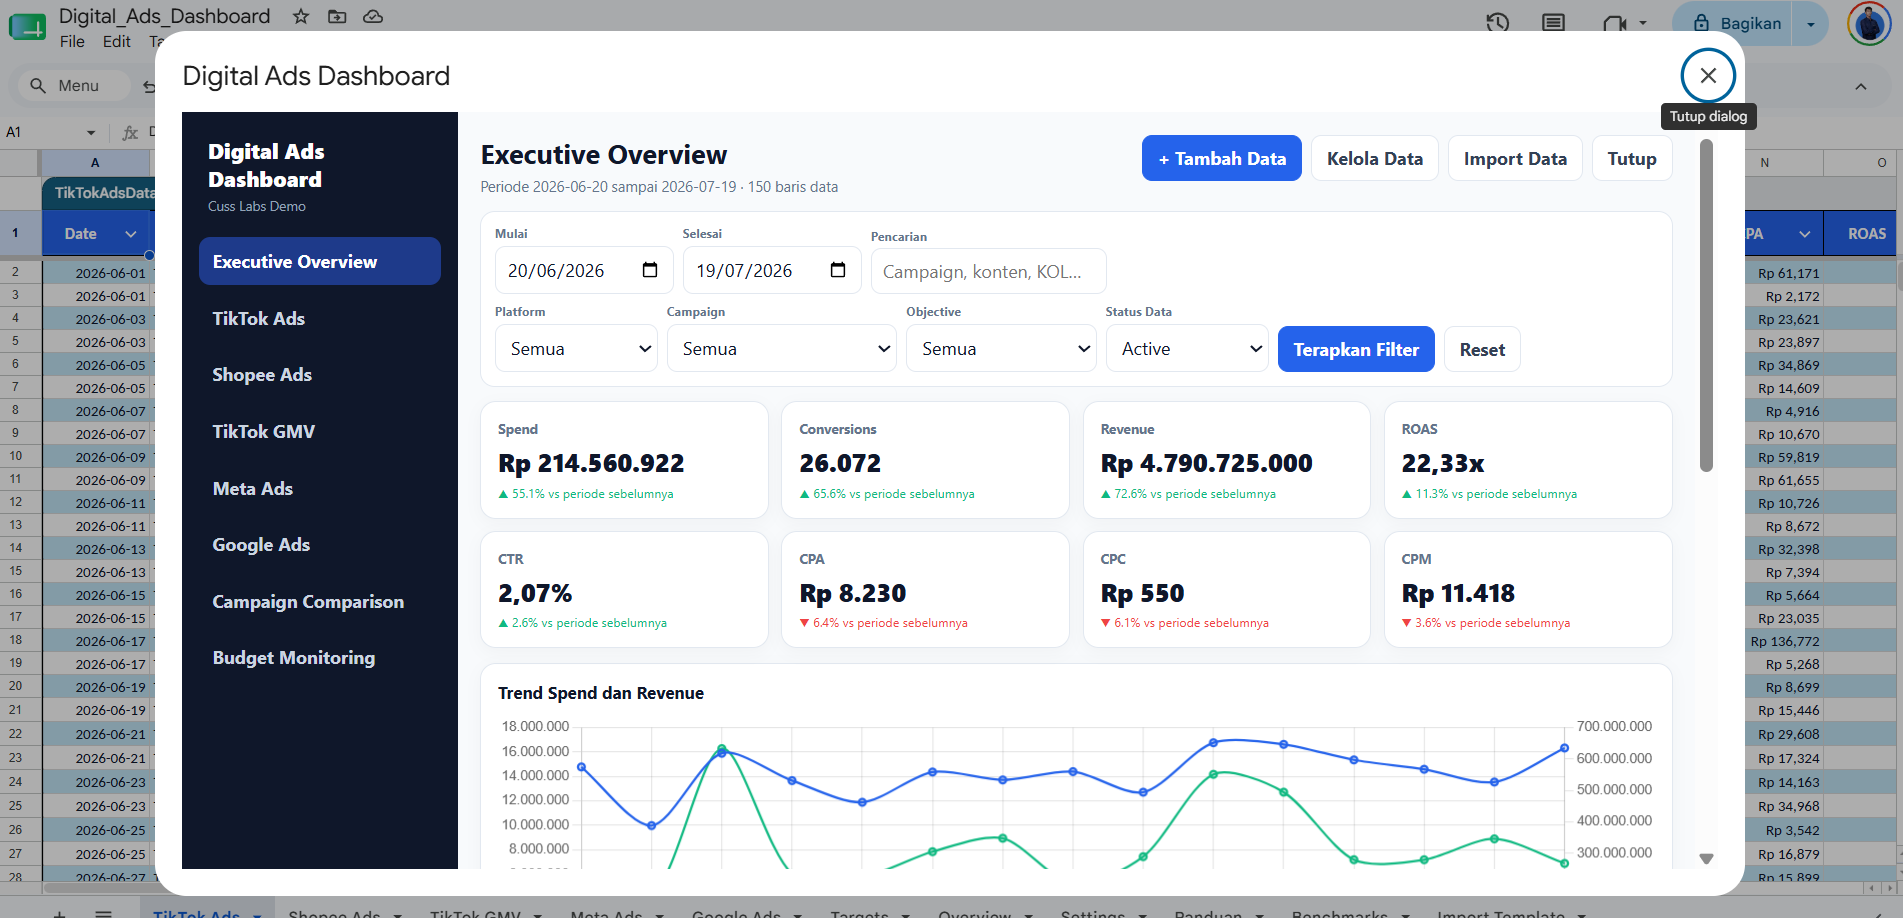Expand the Objective dropdown
This screenshot has height=918, width=1903.
click(x=1001, y=348)
